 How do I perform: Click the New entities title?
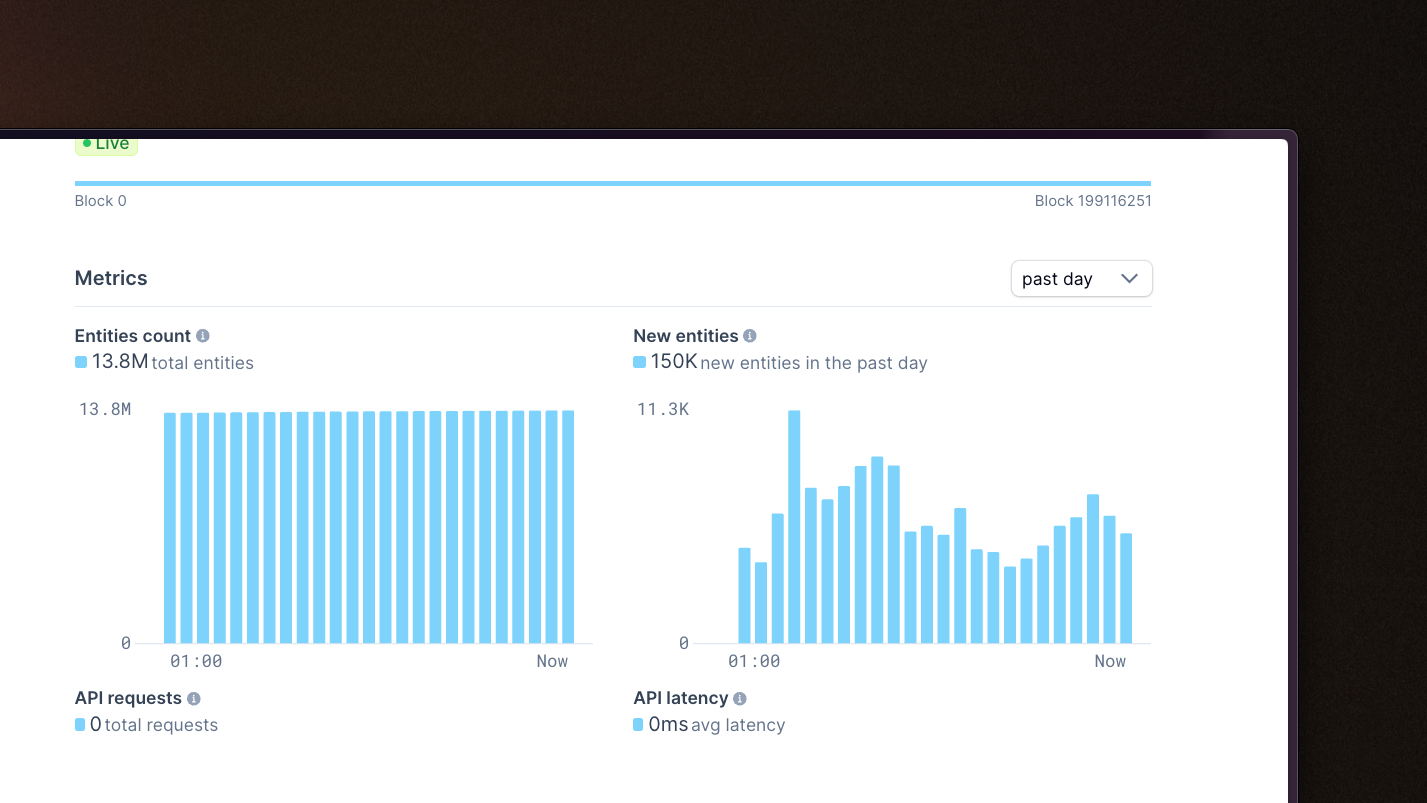click(686, 336)
